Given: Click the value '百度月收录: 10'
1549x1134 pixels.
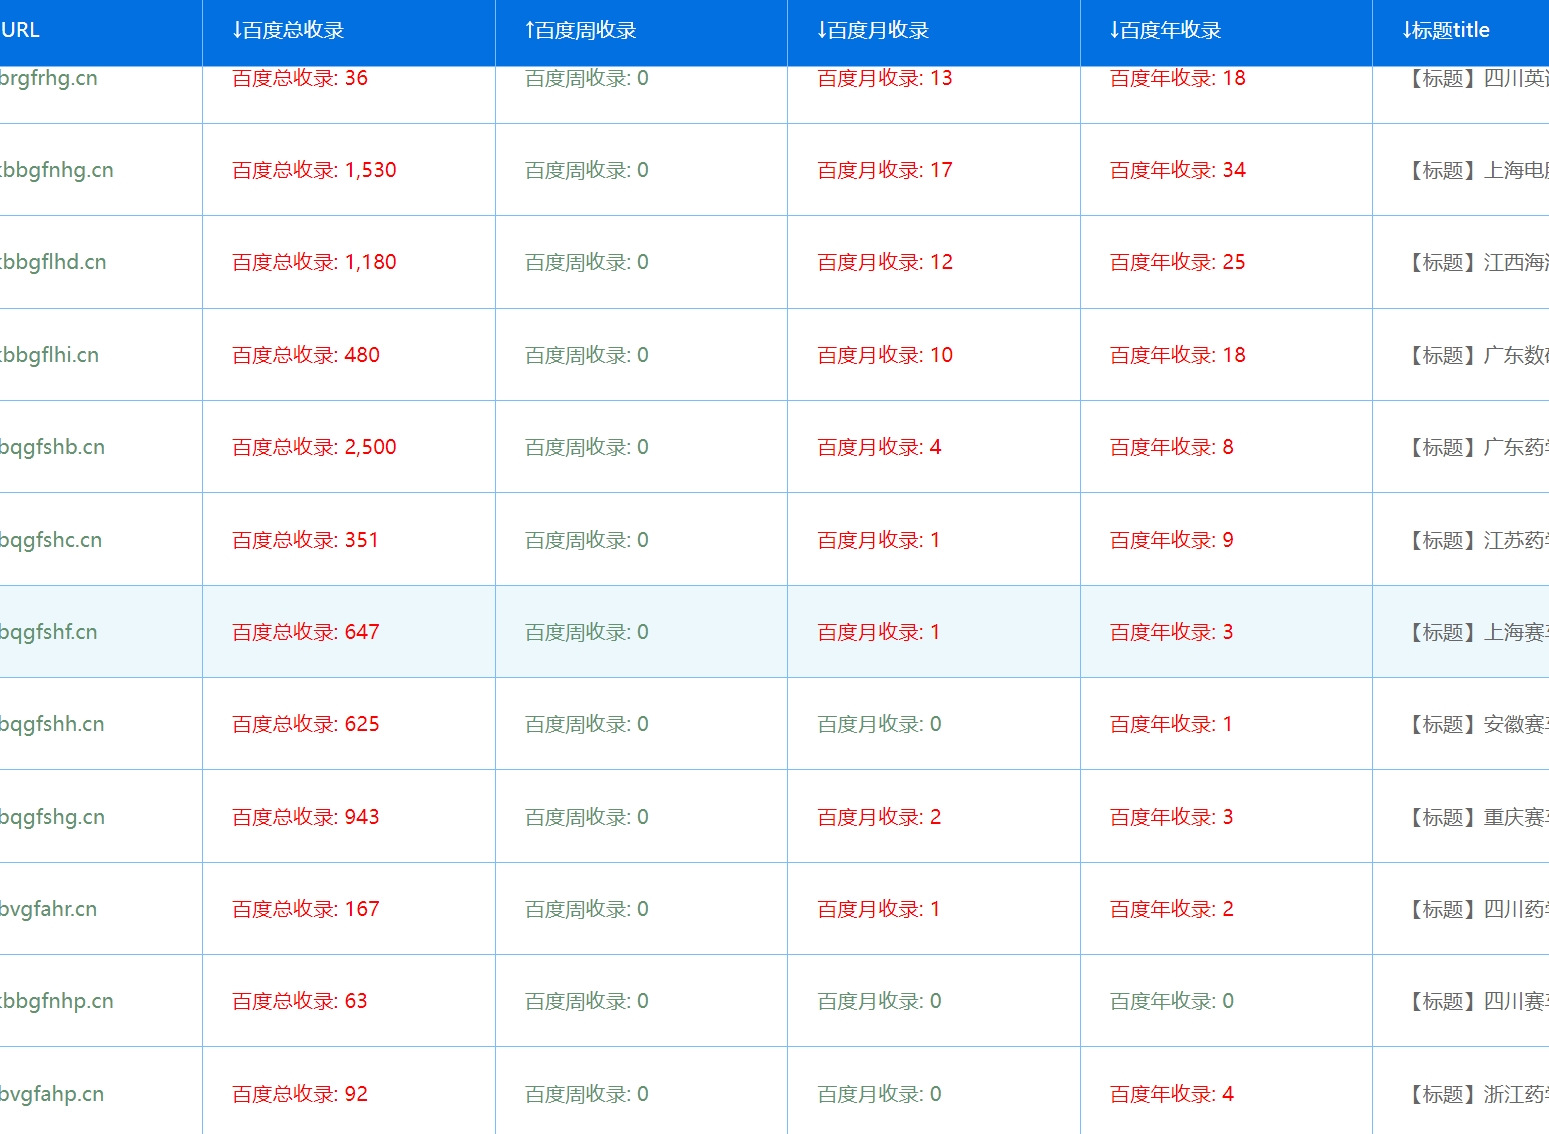Looking at the screenshot, I should (885, 355).
